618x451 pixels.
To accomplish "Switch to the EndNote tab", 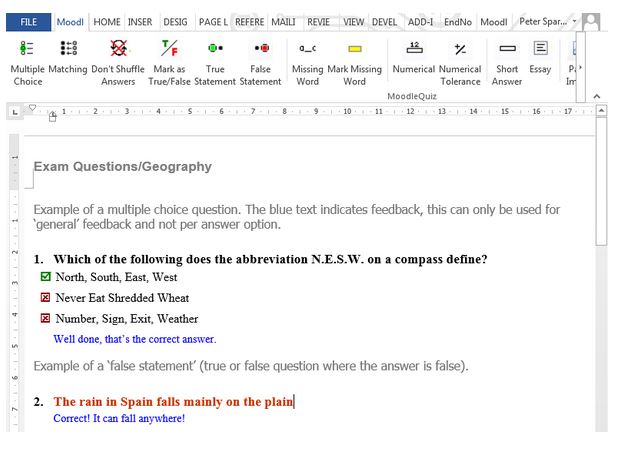I will (x=458, y=22).
